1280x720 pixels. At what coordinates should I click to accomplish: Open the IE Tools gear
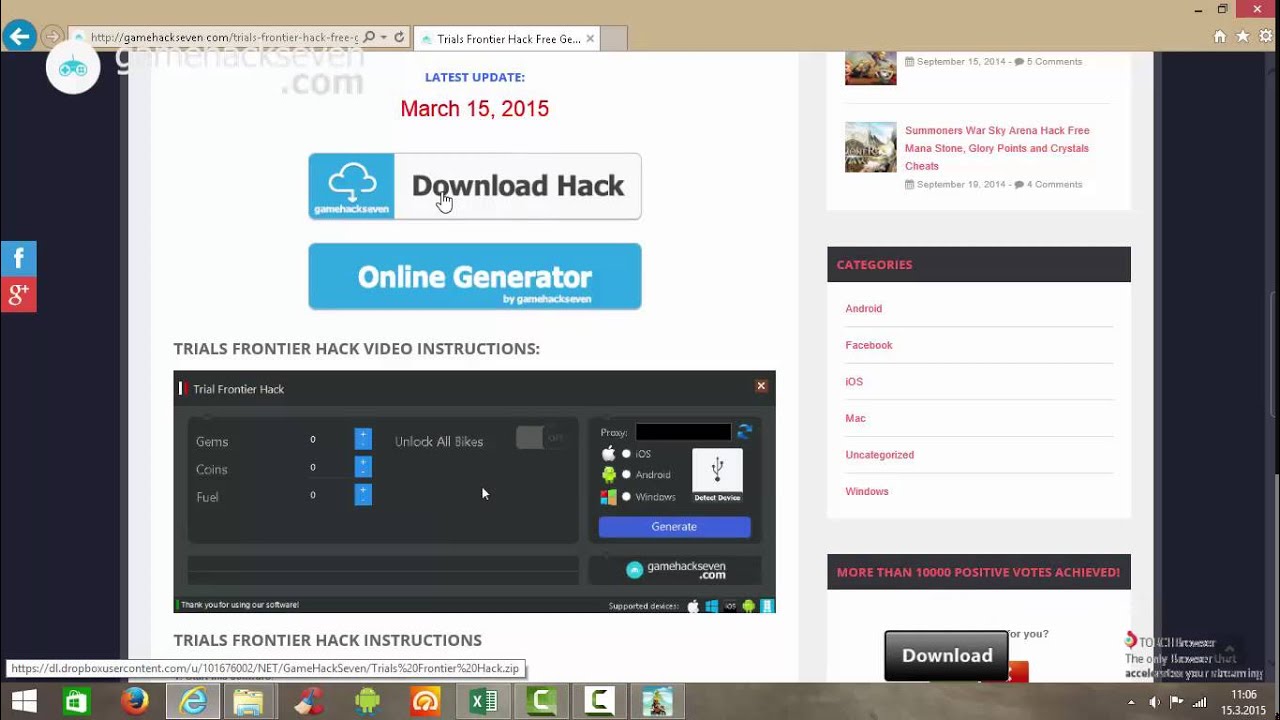pyautogui.click(x=1266, y=36)
